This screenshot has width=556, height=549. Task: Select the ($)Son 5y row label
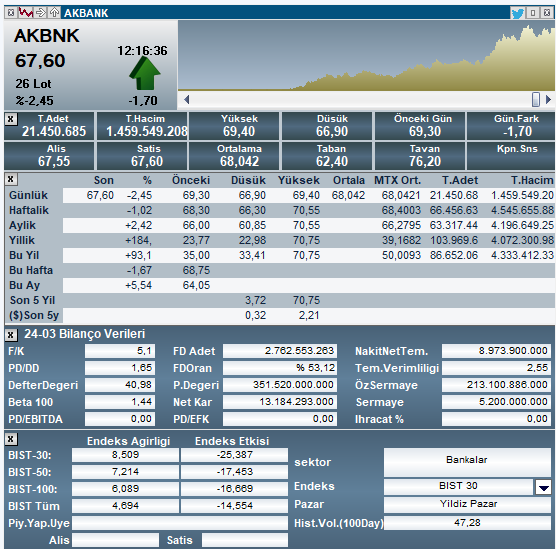pyautogui.click(x=34, y=315)
